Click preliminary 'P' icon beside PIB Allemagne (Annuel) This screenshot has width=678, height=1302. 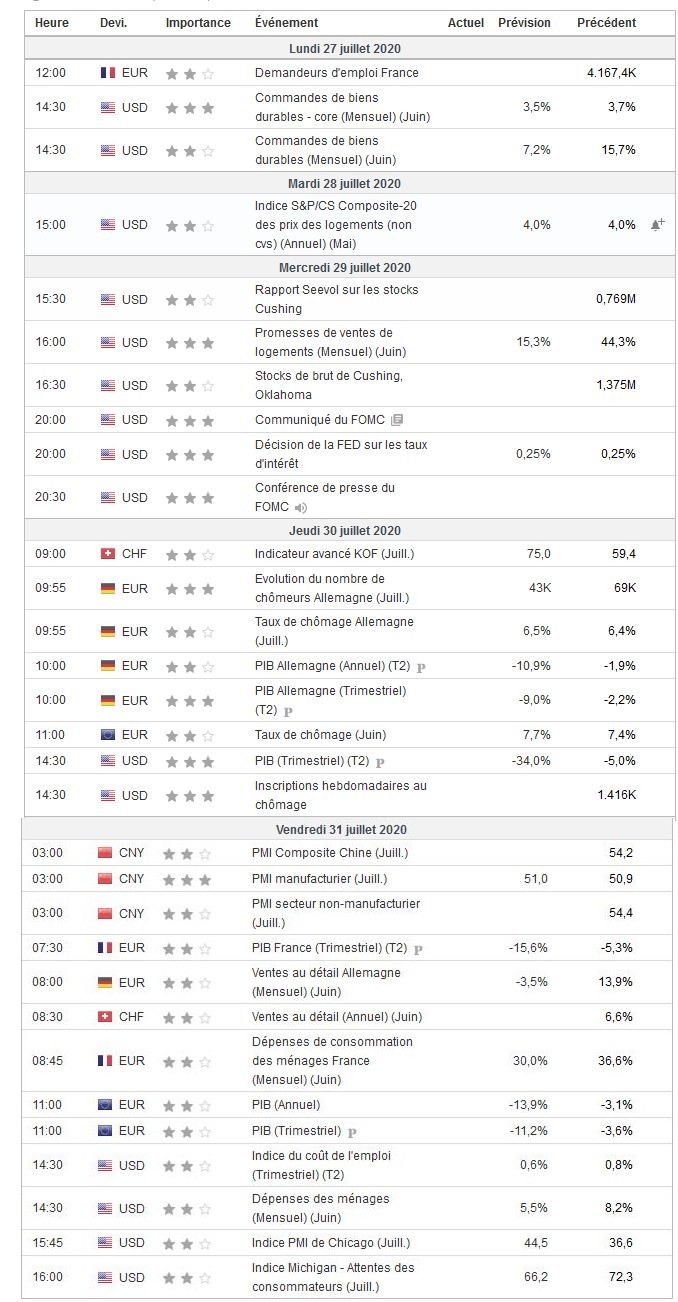[421, 667]
